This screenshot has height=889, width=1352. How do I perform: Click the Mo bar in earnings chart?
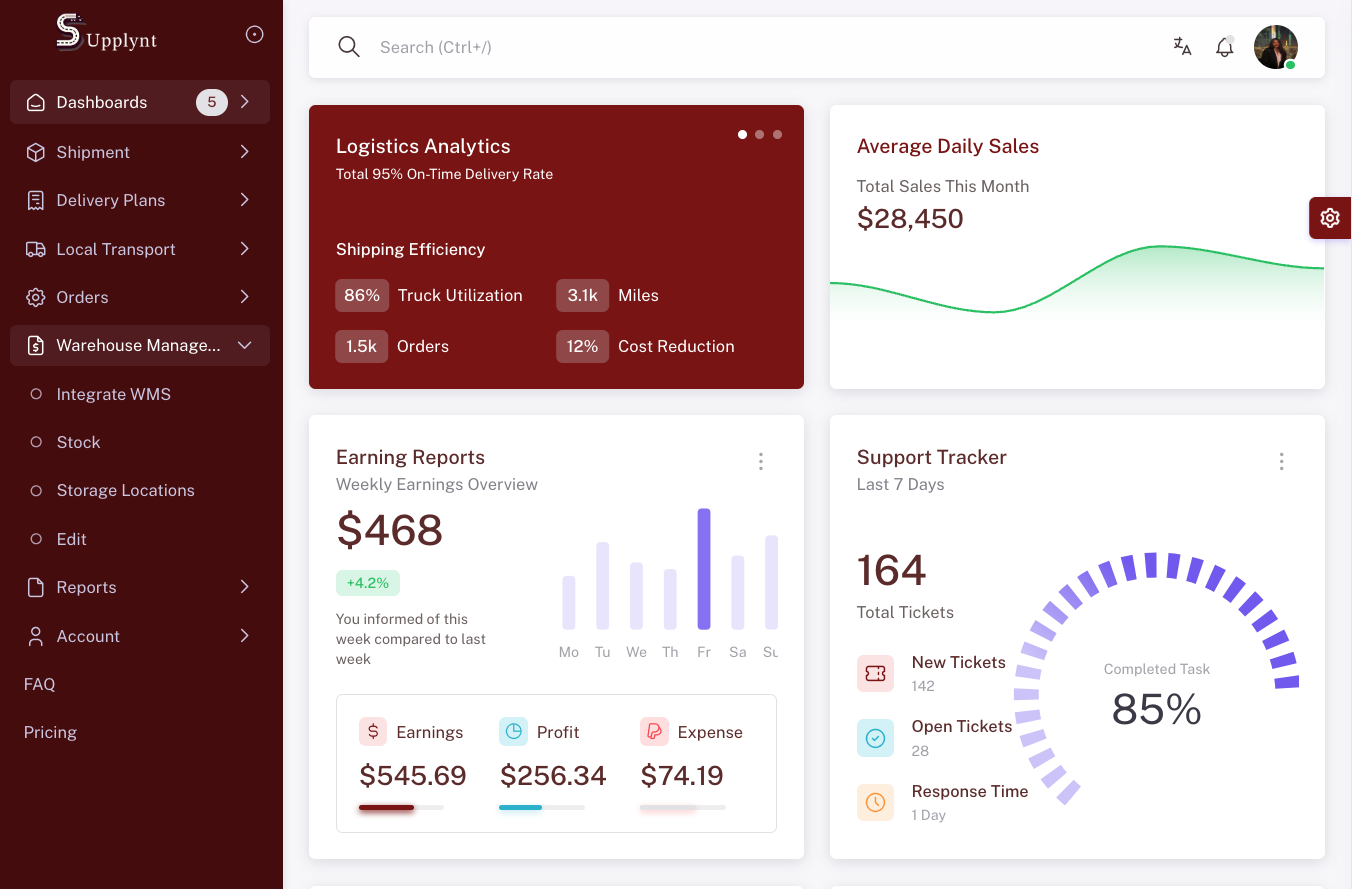pyautogui.click(x=569, y=603)
